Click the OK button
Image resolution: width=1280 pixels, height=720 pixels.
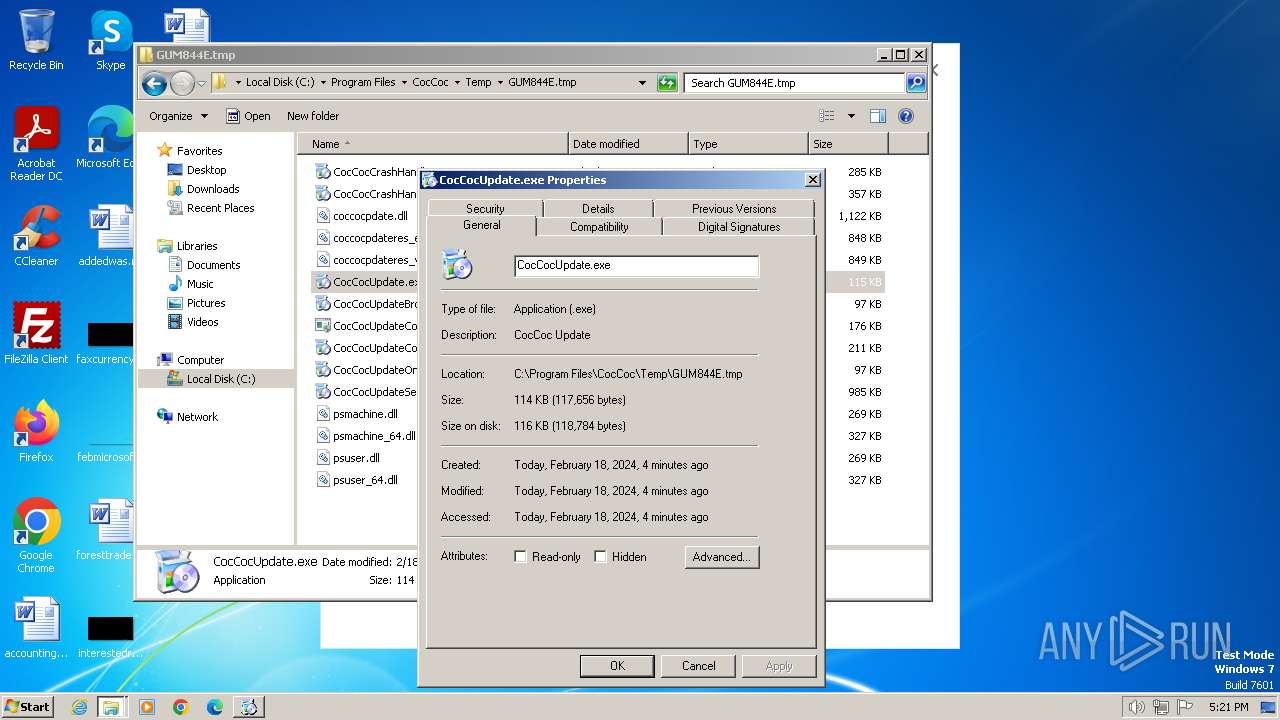tap(617, 666)
